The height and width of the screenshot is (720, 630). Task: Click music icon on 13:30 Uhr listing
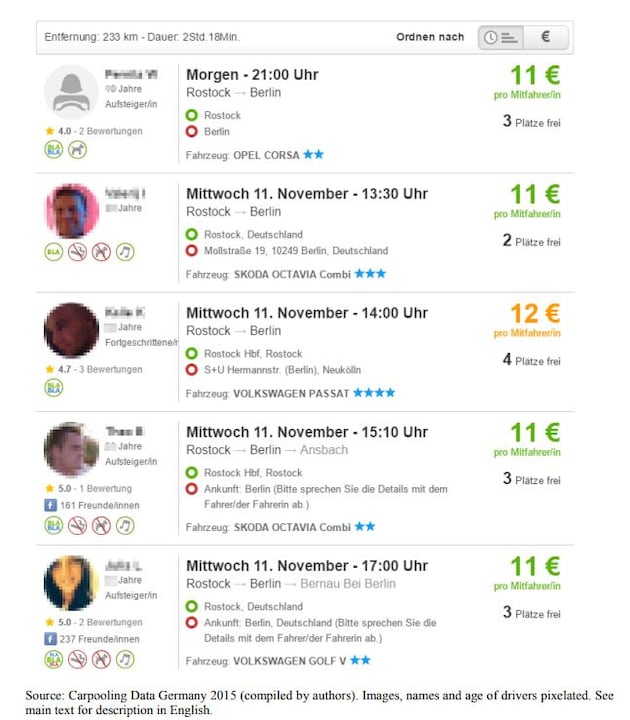(x=125, y=252)
